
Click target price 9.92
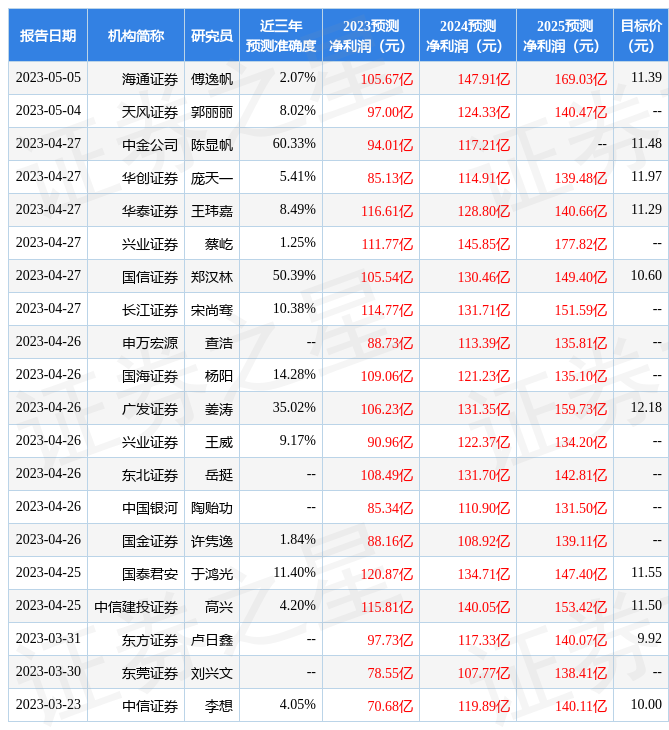pyautogui.click(x=649, y=639)
